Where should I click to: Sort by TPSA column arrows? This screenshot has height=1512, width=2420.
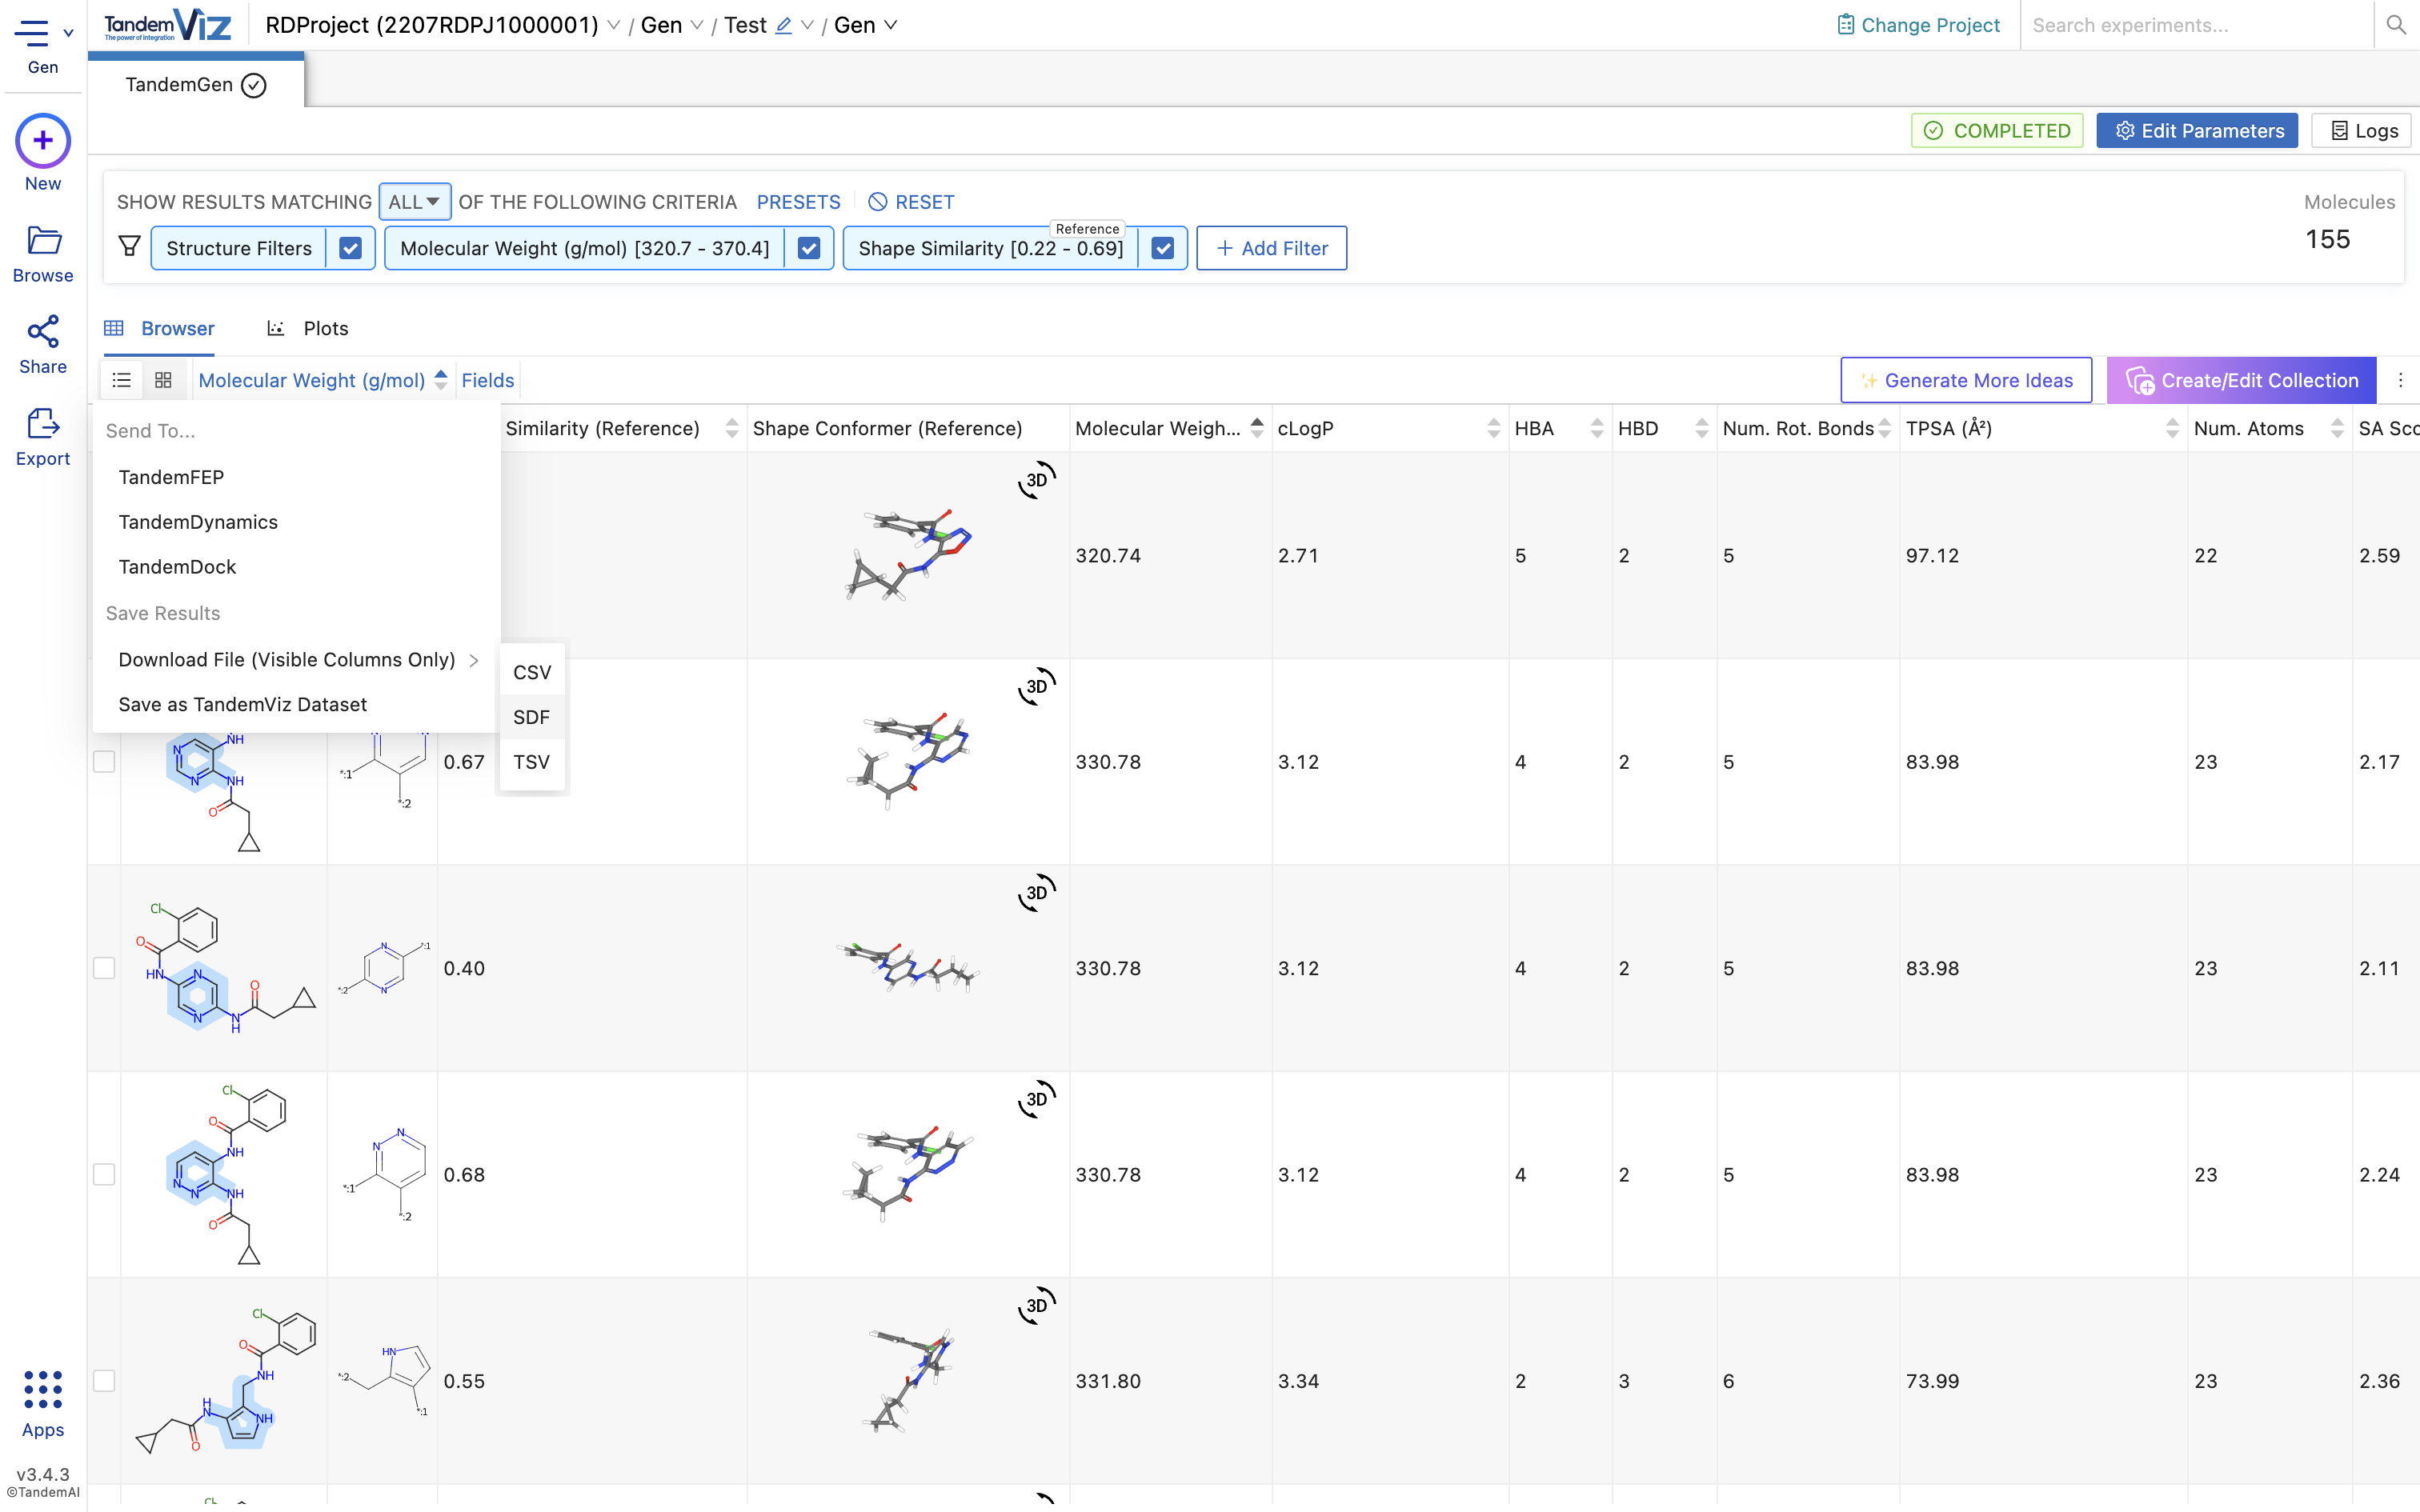click(x=2172, y=428)
